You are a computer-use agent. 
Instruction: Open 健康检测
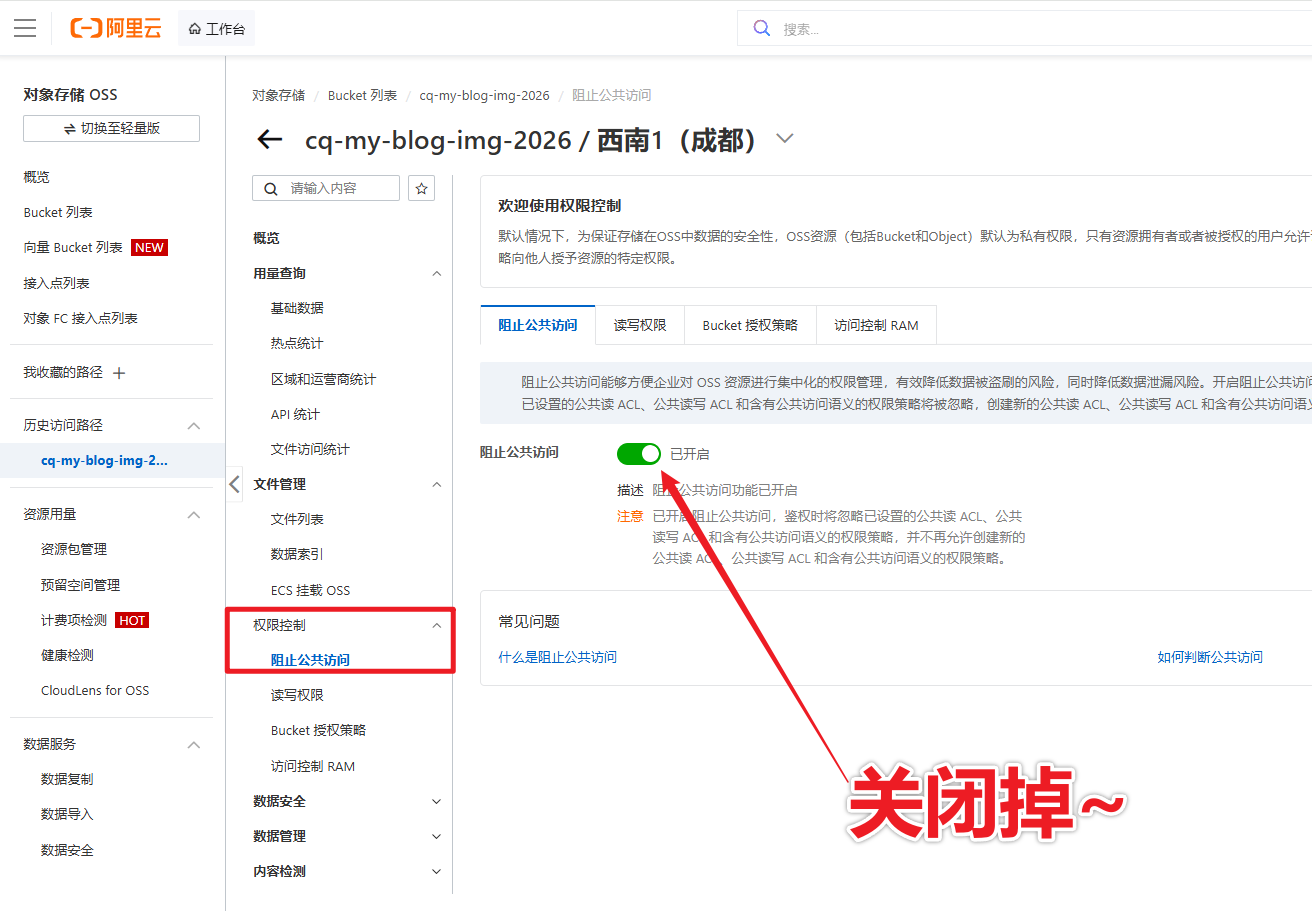point(67,655)
